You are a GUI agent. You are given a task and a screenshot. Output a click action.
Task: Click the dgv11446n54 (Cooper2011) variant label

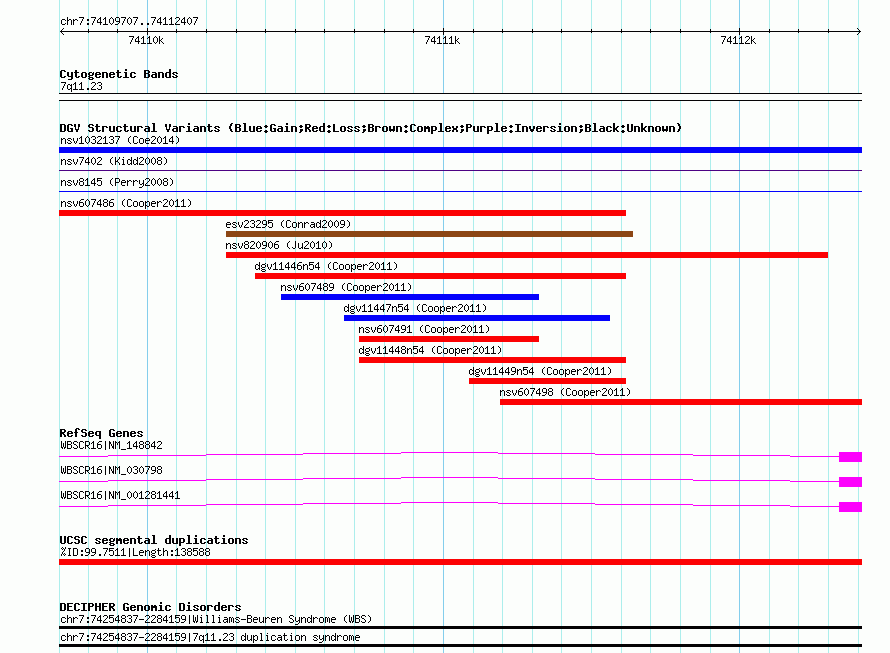coord(326,266)
